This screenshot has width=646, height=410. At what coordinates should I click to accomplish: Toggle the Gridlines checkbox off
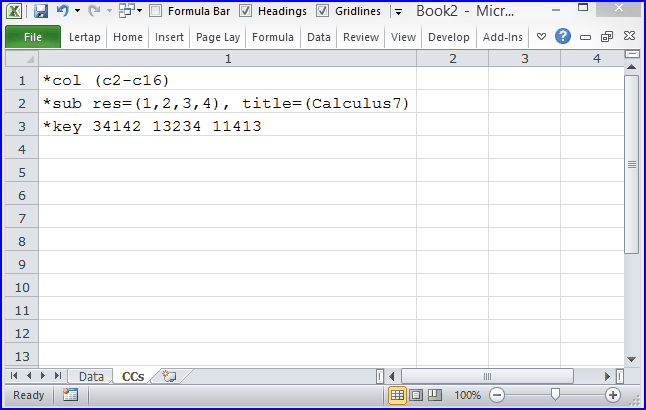coord(322,11)
